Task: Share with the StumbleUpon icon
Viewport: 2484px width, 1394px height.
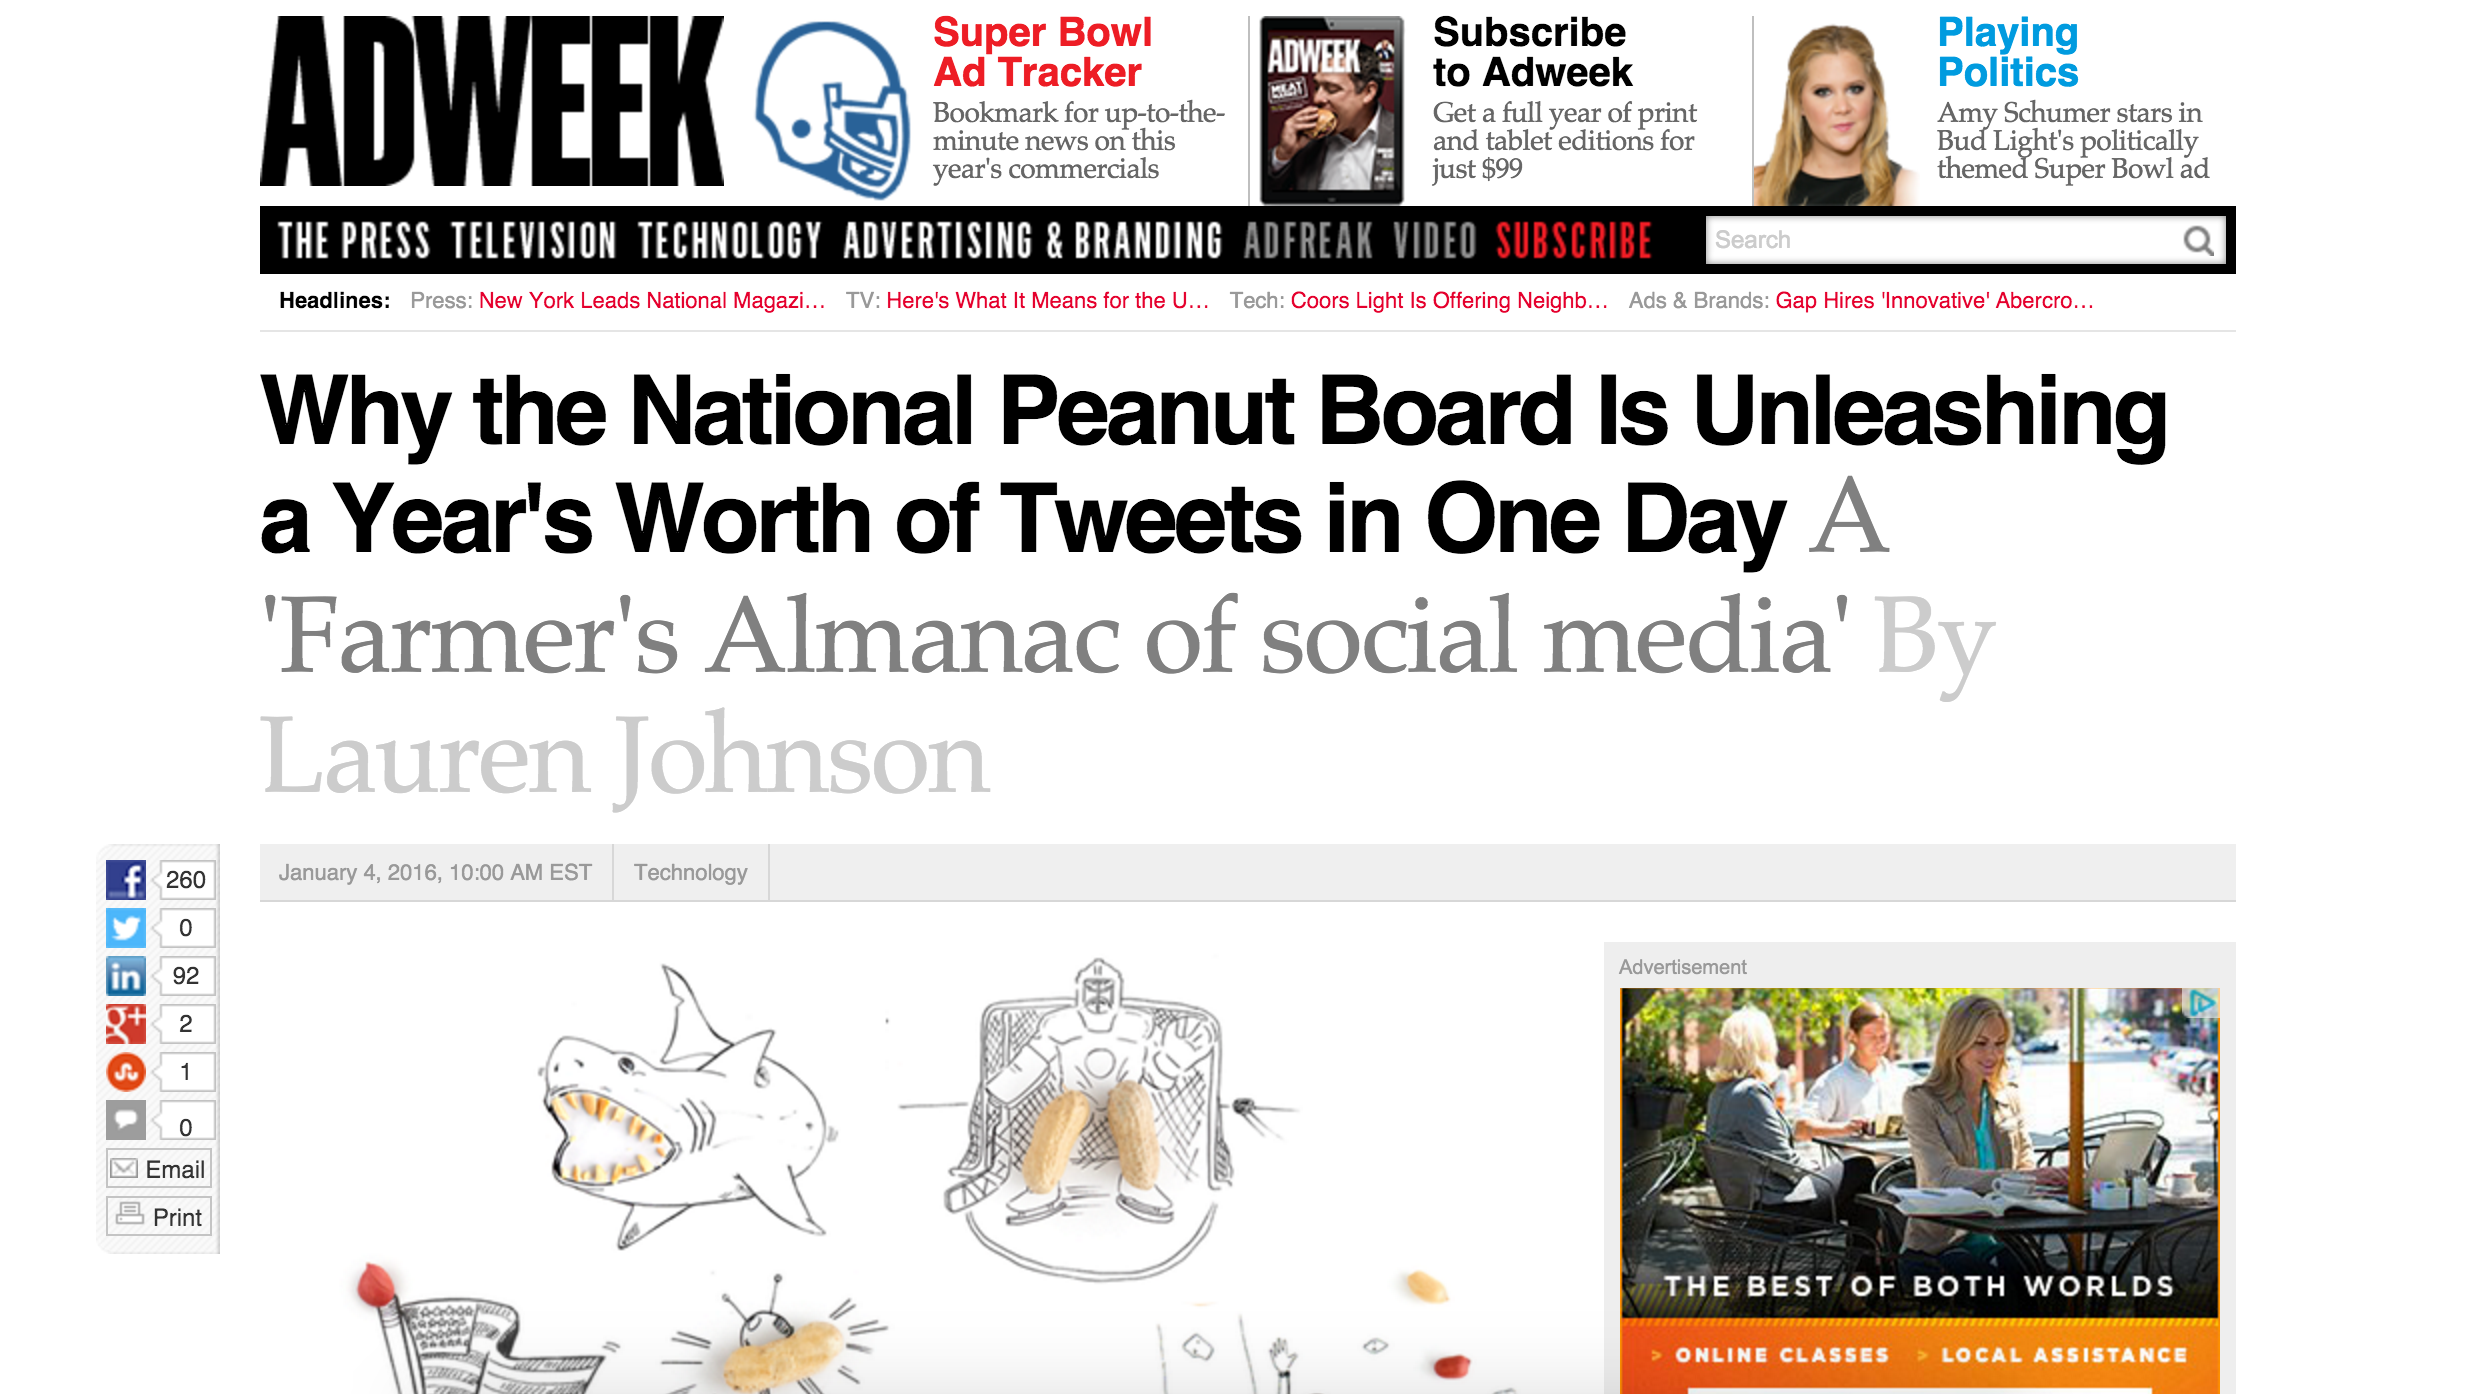Action: pos(126,1072)
